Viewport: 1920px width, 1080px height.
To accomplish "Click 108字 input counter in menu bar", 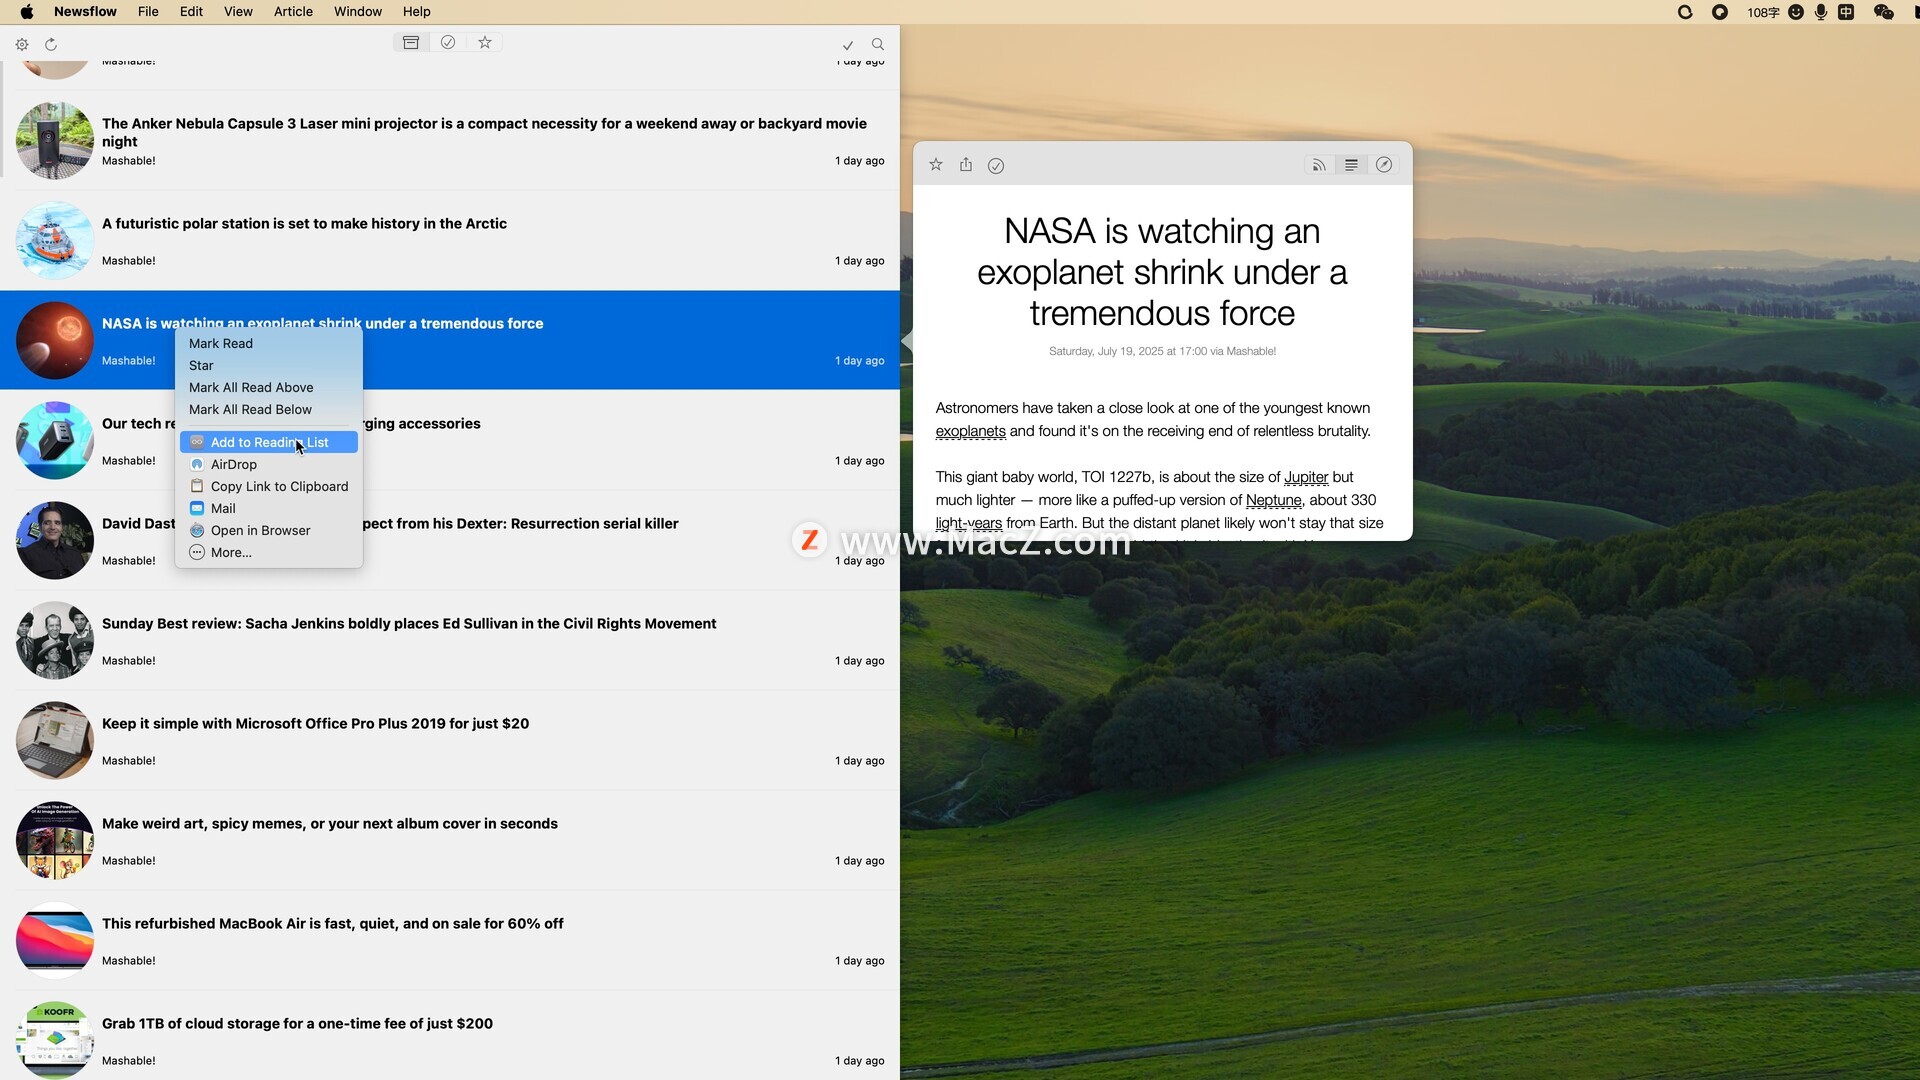I will (x=1763, y=12).
